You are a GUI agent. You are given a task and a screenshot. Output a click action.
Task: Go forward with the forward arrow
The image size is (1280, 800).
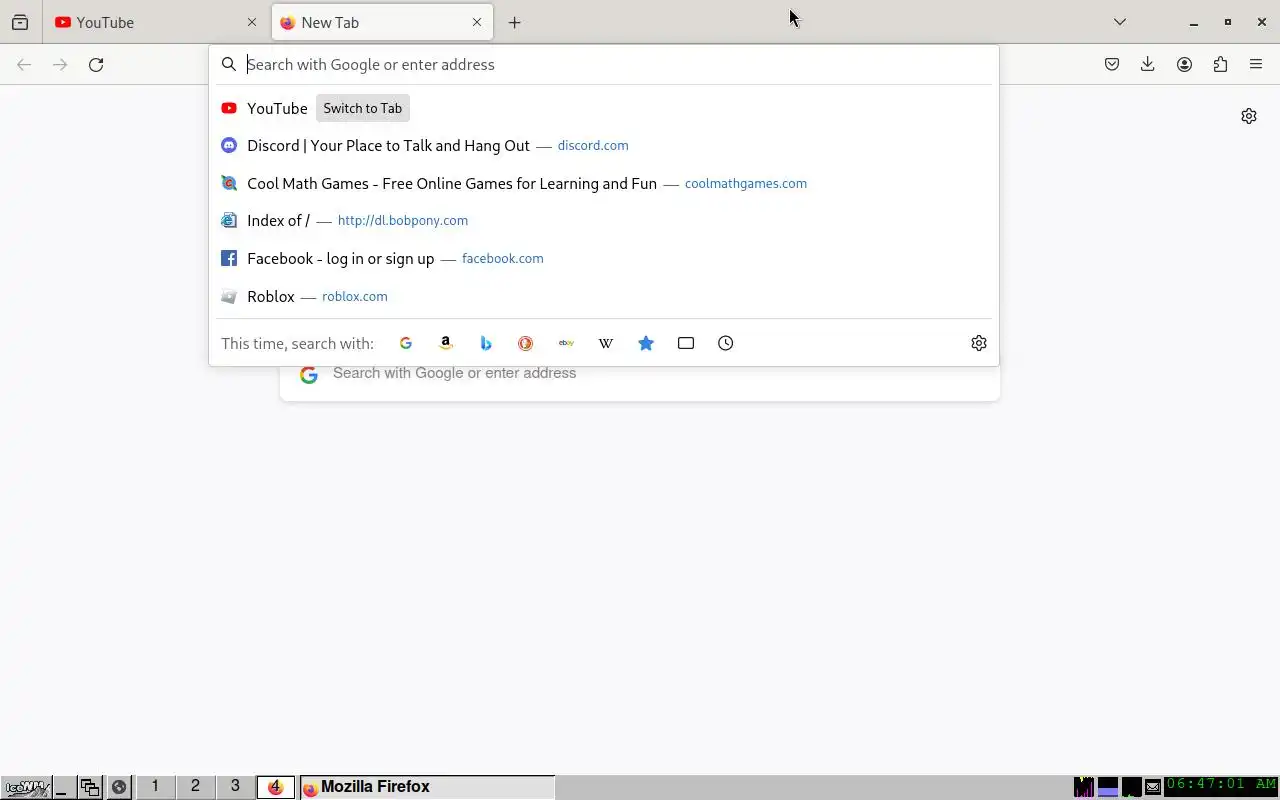tap(60, 64)
